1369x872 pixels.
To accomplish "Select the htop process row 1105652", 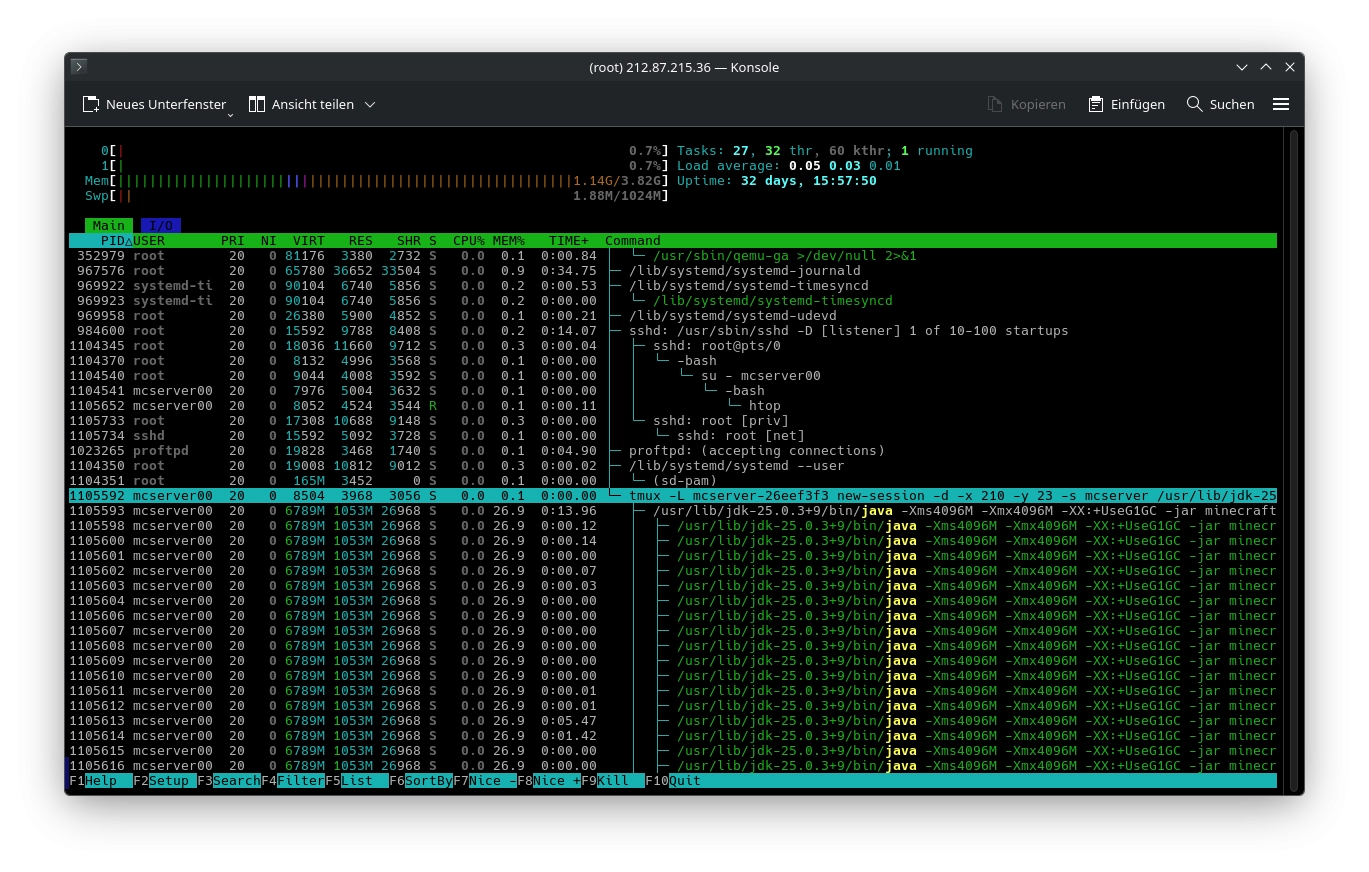I will point(673,406).
